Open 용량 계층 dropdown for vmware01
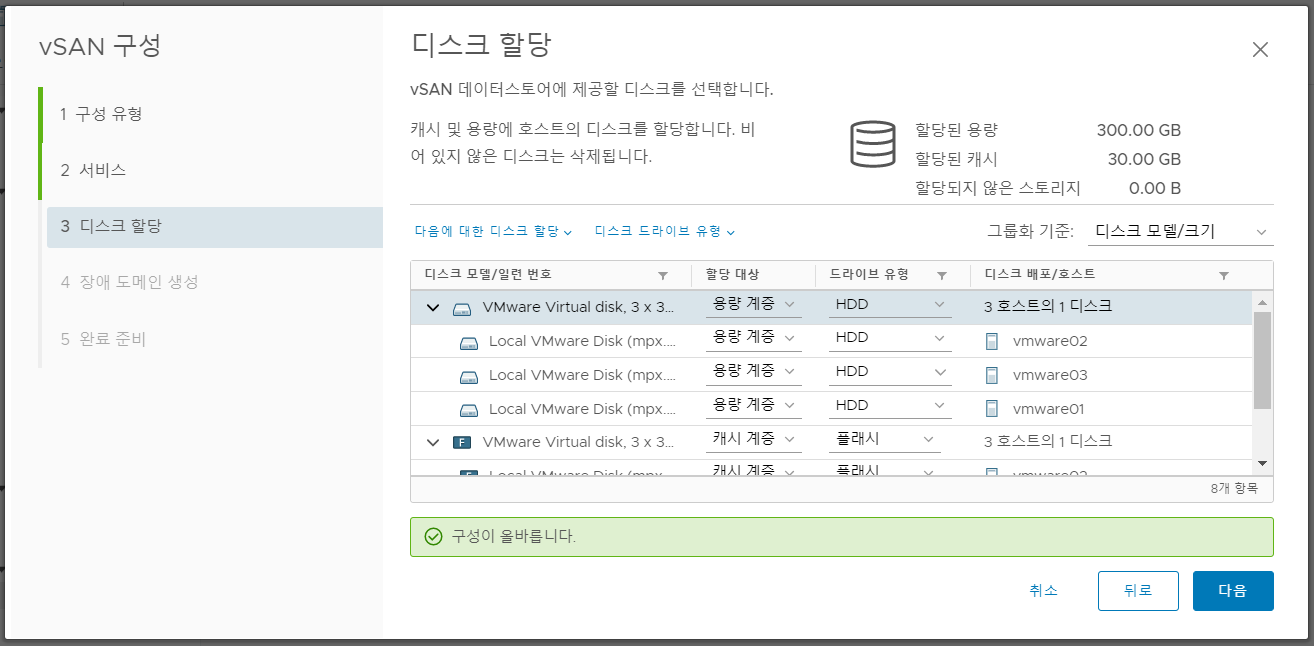Screen dimensions: 1314x646 [753, 405]
